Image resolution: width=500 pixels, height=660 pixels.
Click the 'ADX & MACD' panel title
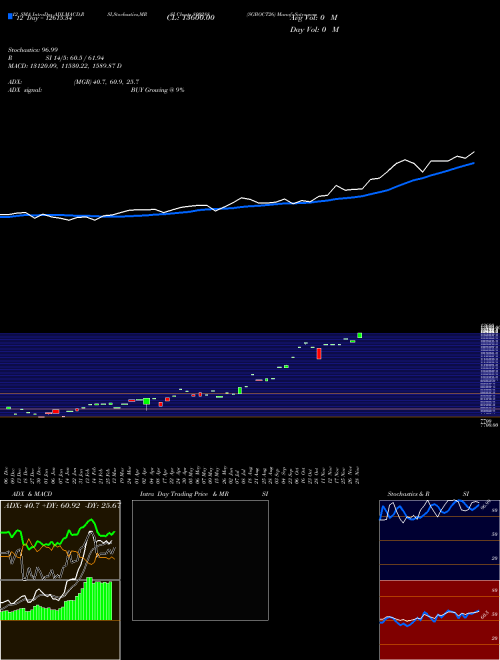[x=32, y=494]
